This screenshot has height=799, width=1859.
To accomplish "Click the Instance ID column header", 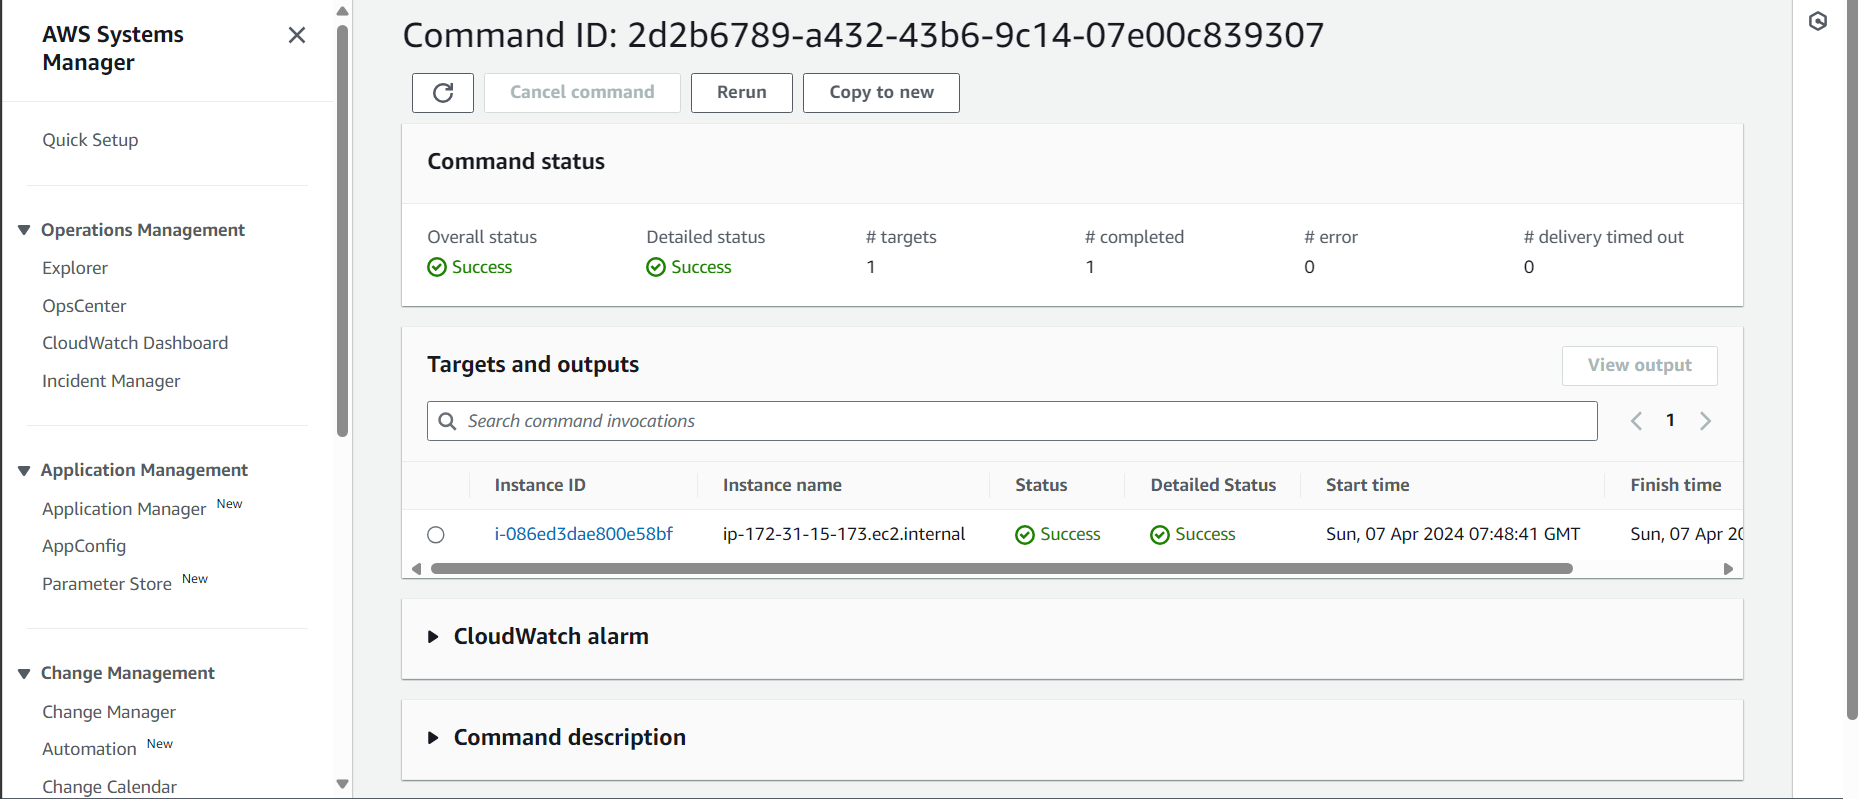I will [x=540, y=485].
